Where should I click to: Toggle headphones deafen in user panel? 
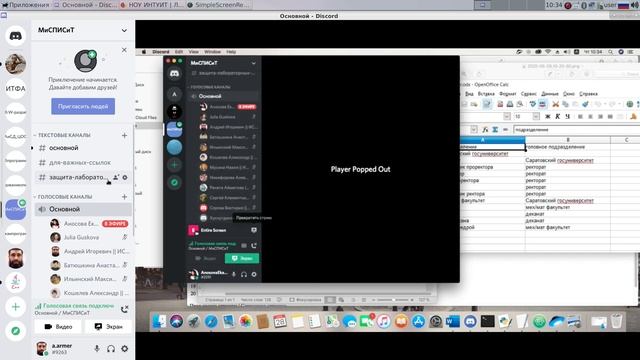(111, 349)
